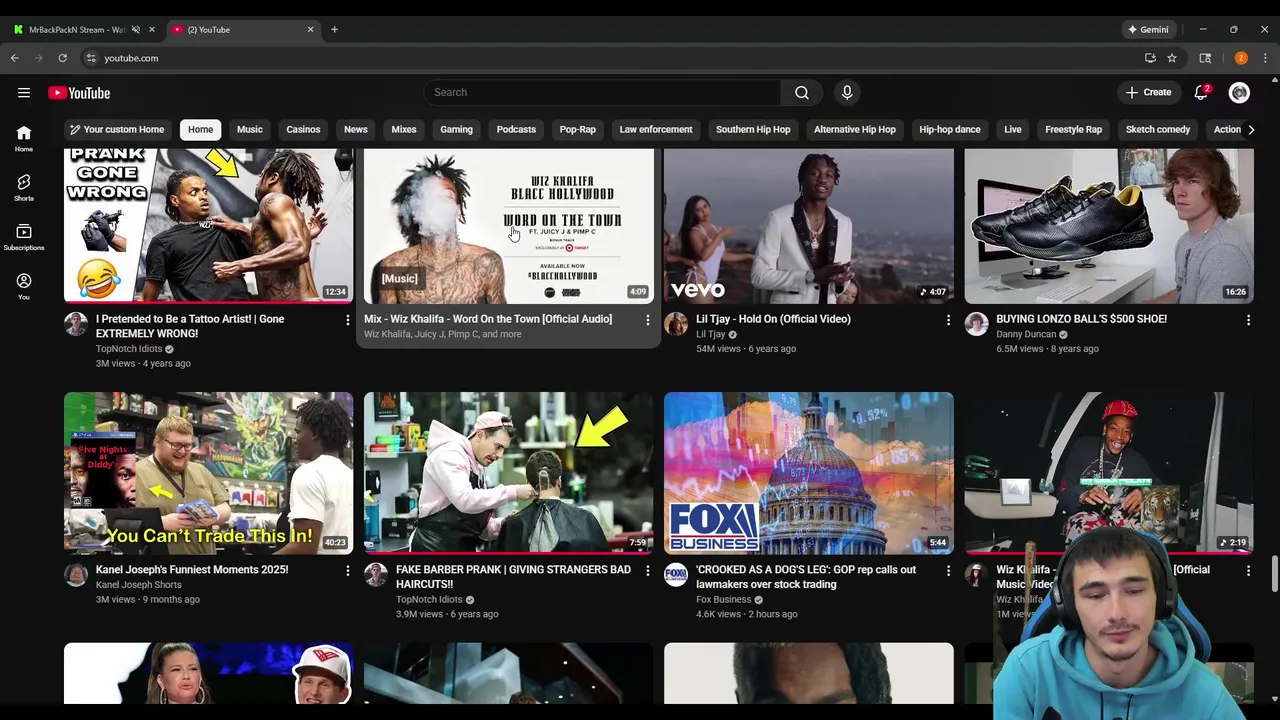1280x720 pixels.
Task: Bookmark this page with the star
Action: click(1172, 58)
